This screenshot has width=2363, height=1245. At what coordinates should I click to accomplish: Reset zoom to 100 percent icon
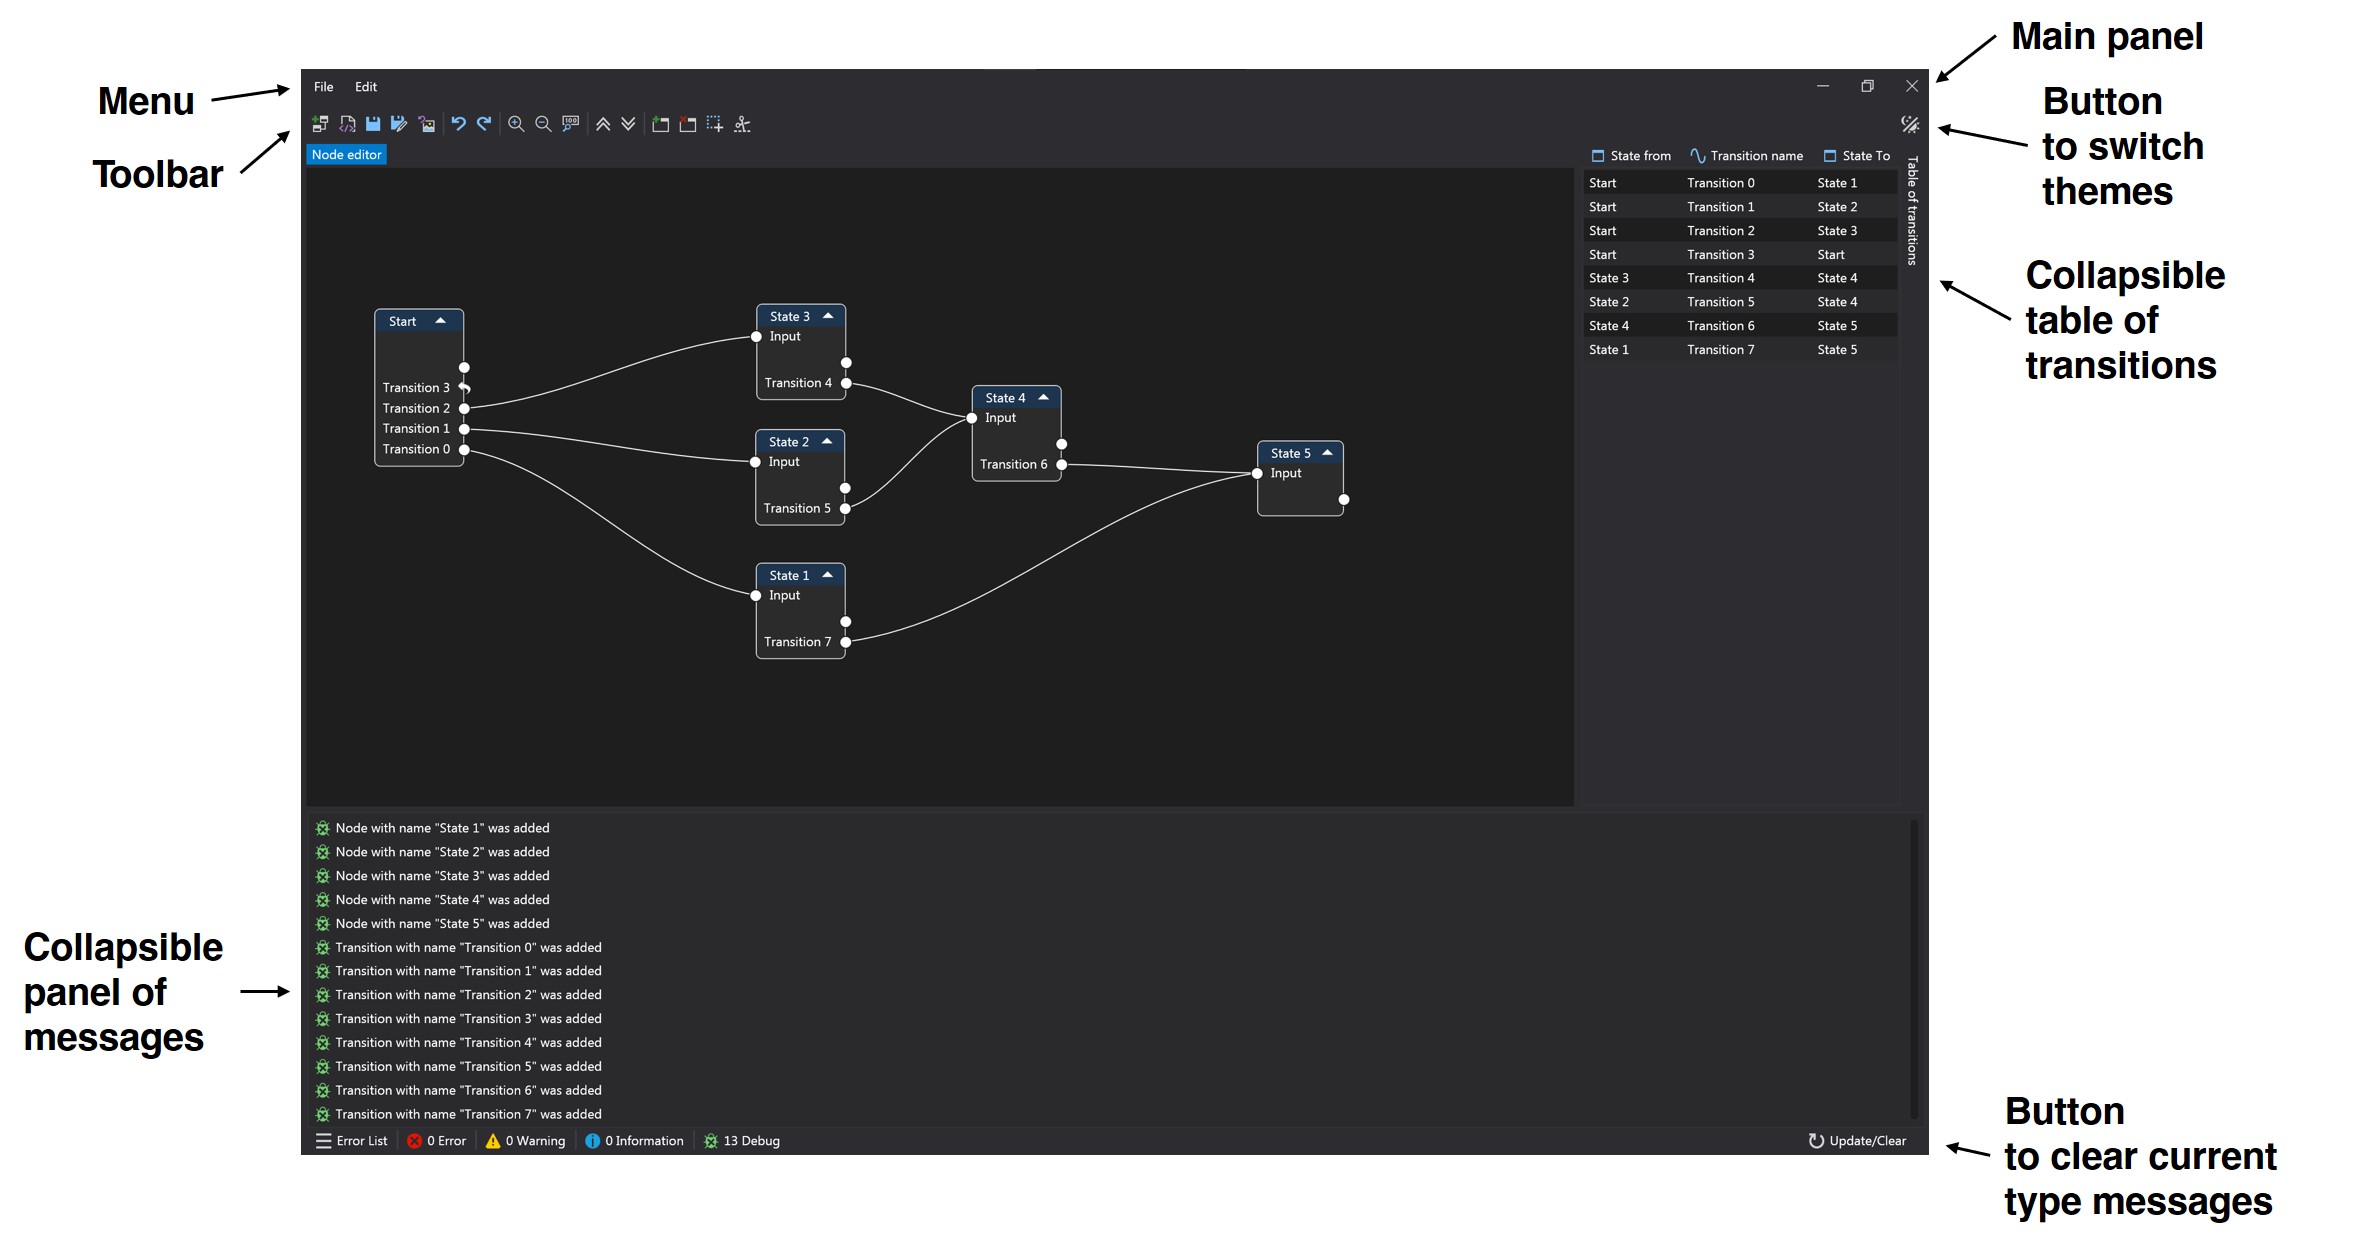pos(570,124)
